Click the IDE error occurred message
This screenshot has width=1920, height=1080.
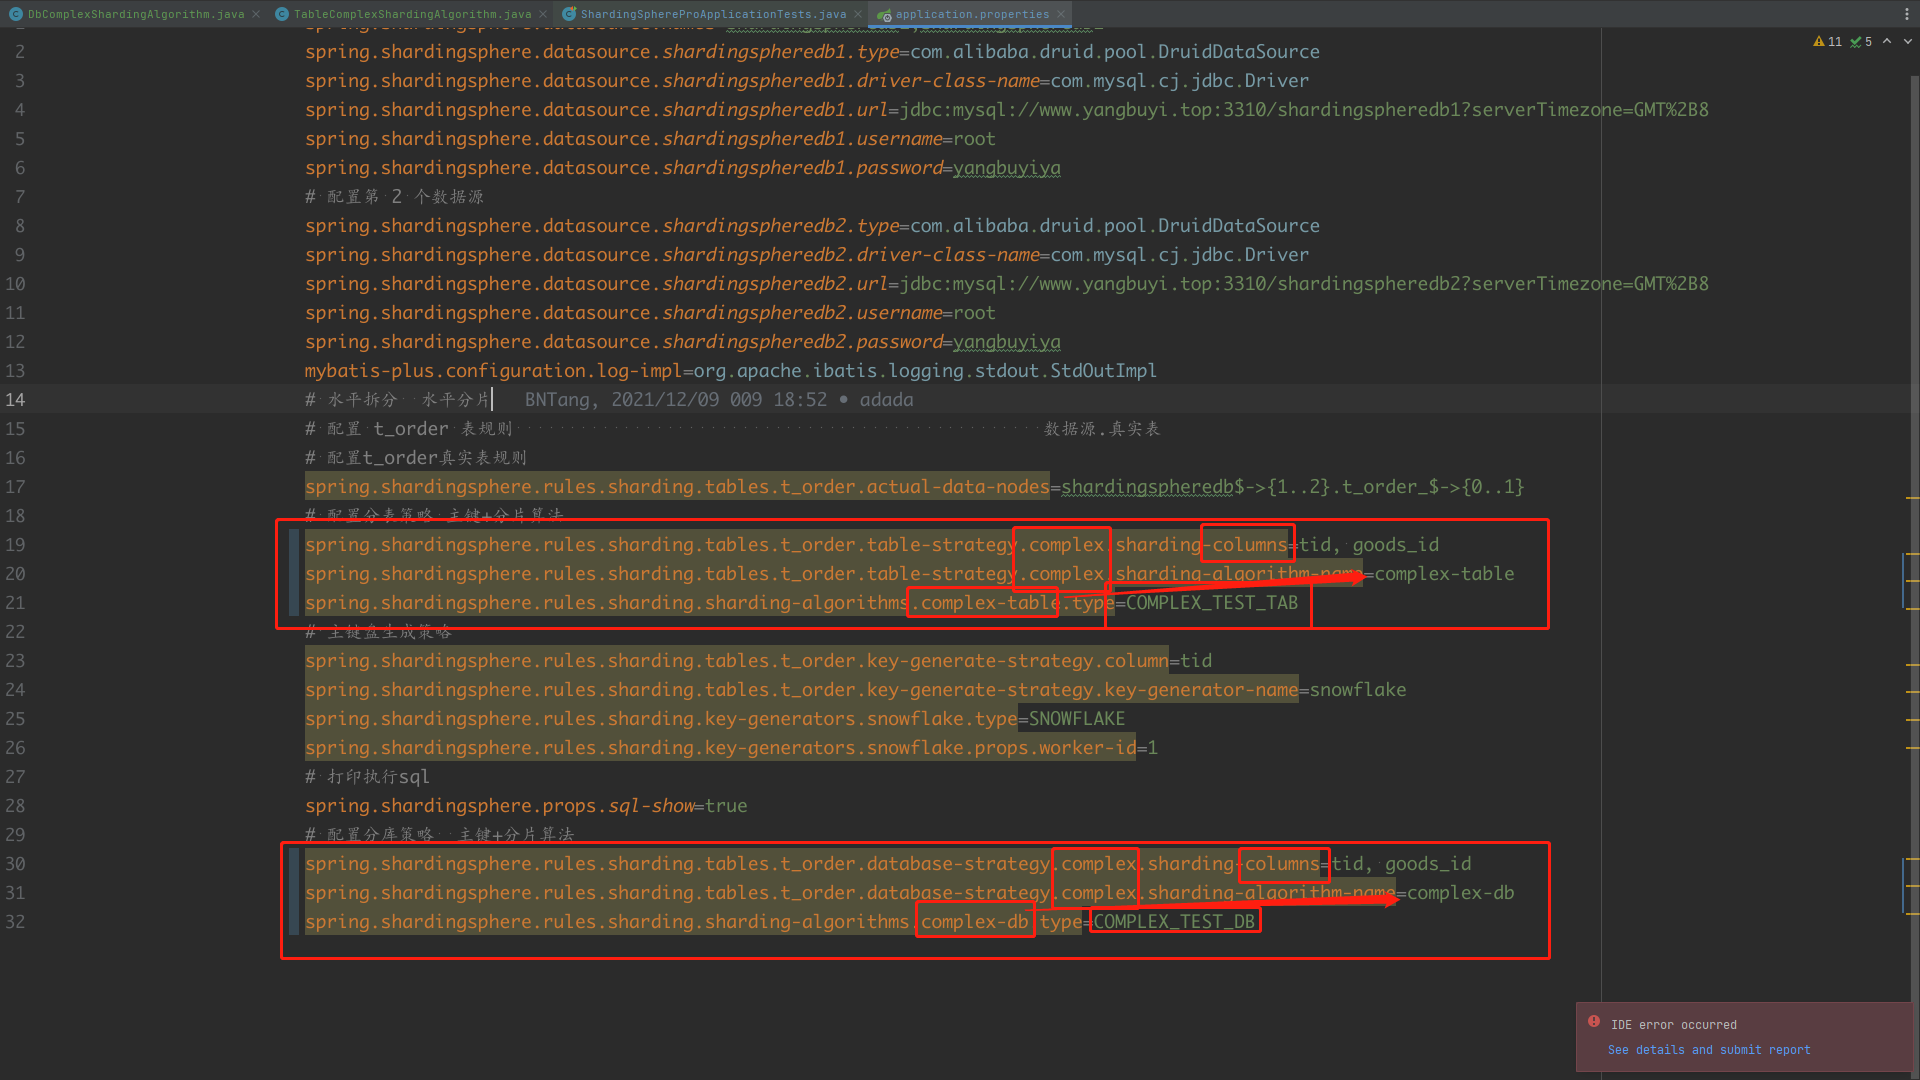1673,1025
